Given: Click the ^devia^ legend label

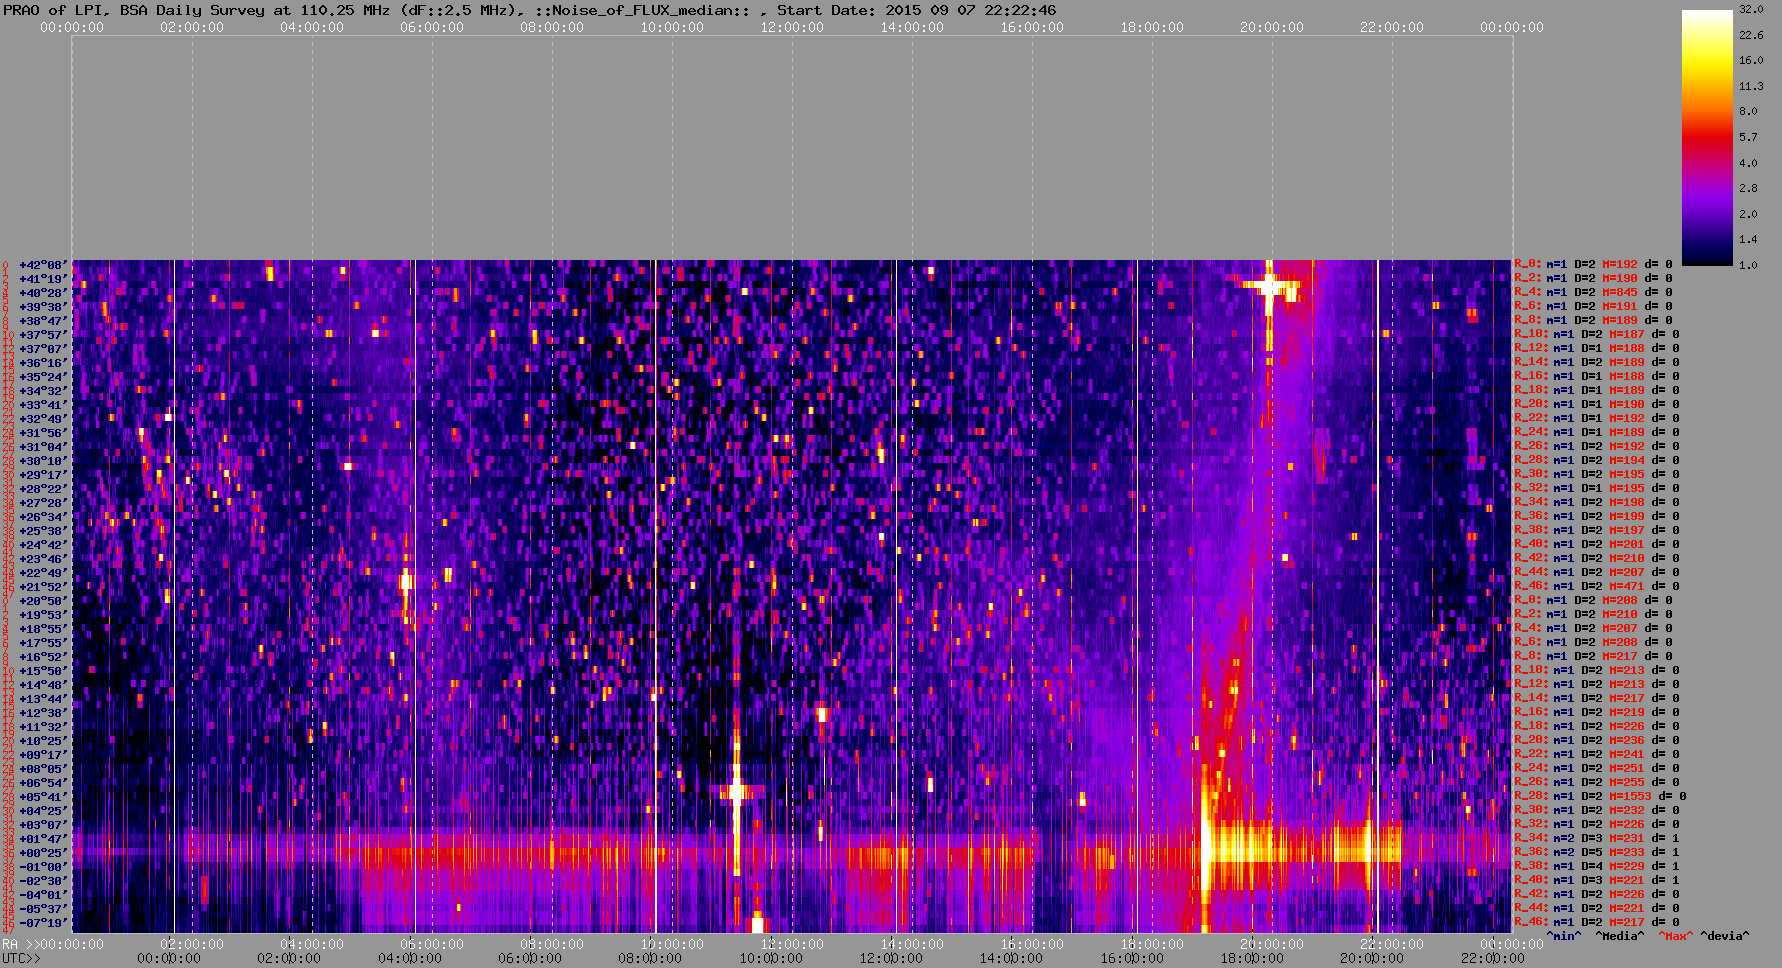Looking at the screenshot, I should pyautogui.click(x=1725, y=936).
